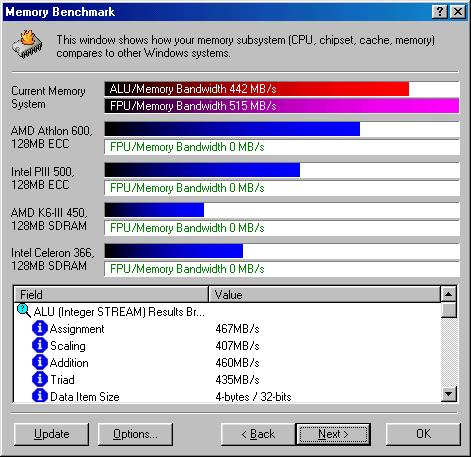This screenshot has height=457, width=471.
Task: Click the results list scroll up arrow
Action: point(449,294)
